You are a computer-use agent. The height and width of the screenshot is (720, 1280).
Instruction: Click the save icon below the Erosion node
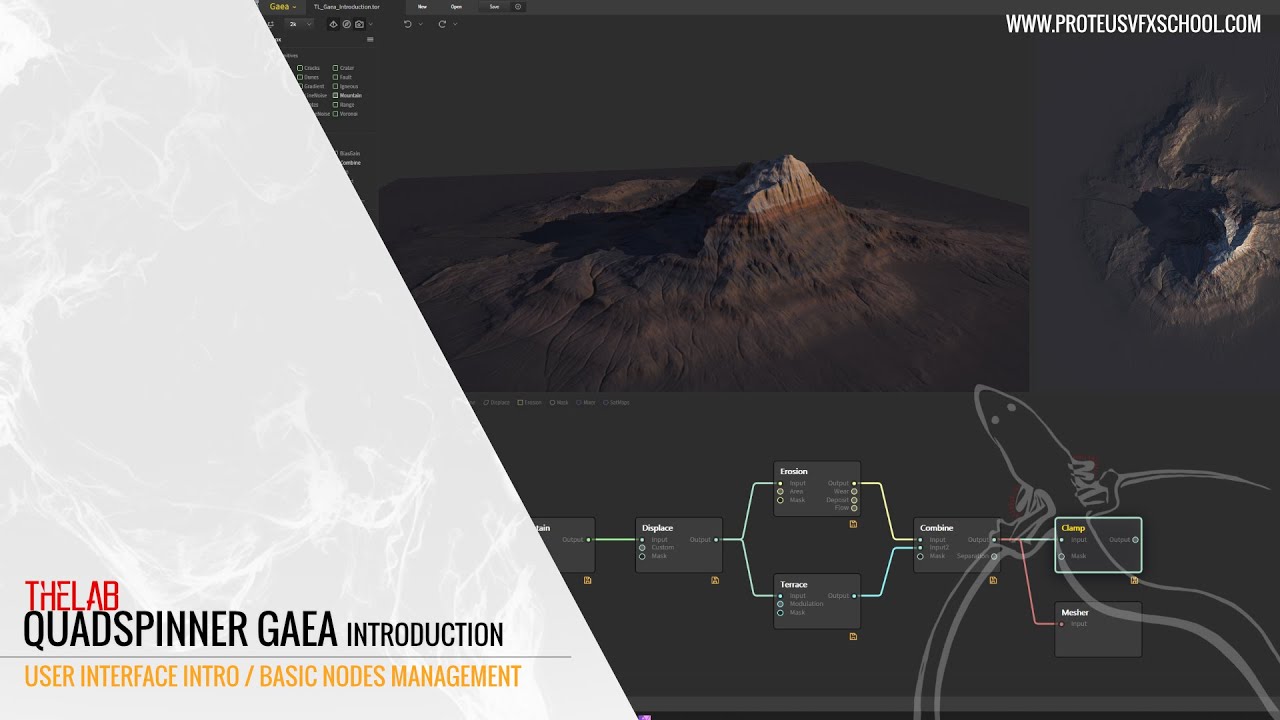point(853,523)
